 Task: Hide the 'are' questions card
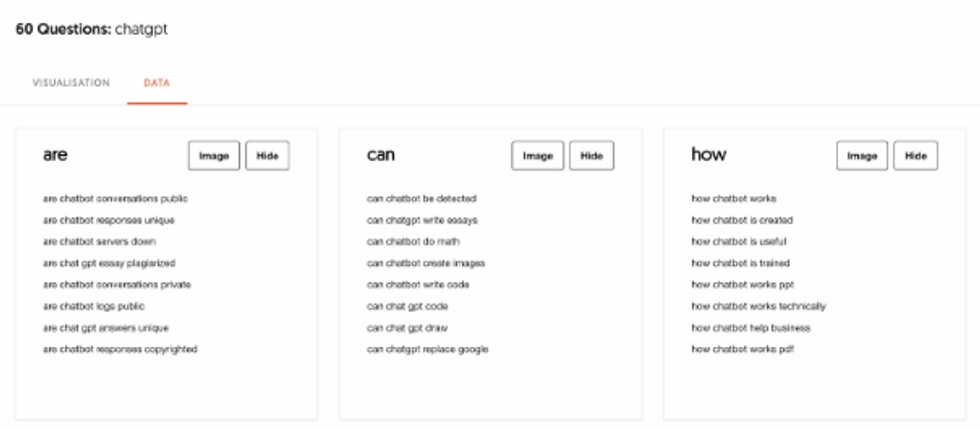coord(267,156)
